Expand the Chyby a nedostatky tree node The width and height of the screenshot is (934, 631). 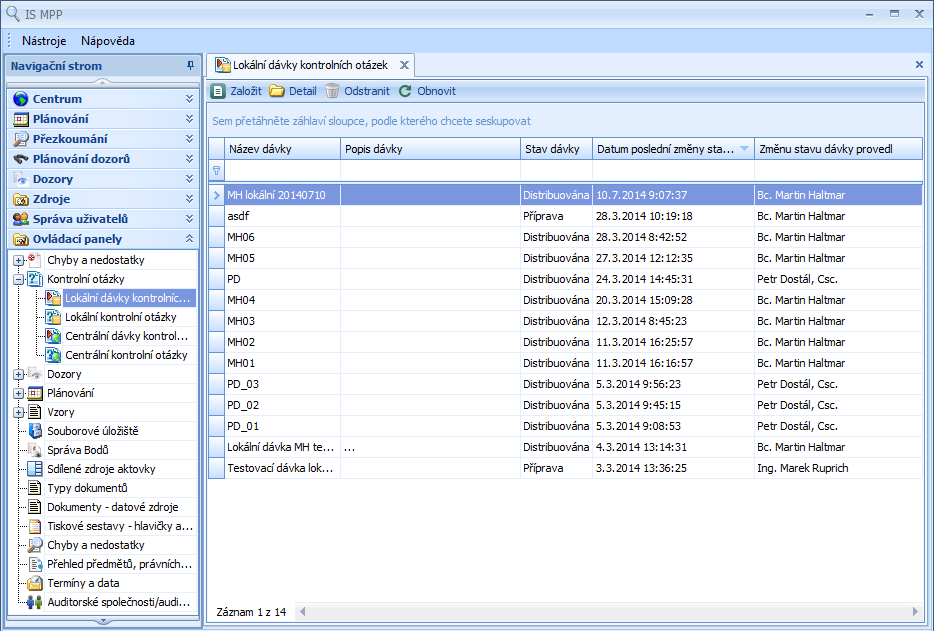point(18,260)
